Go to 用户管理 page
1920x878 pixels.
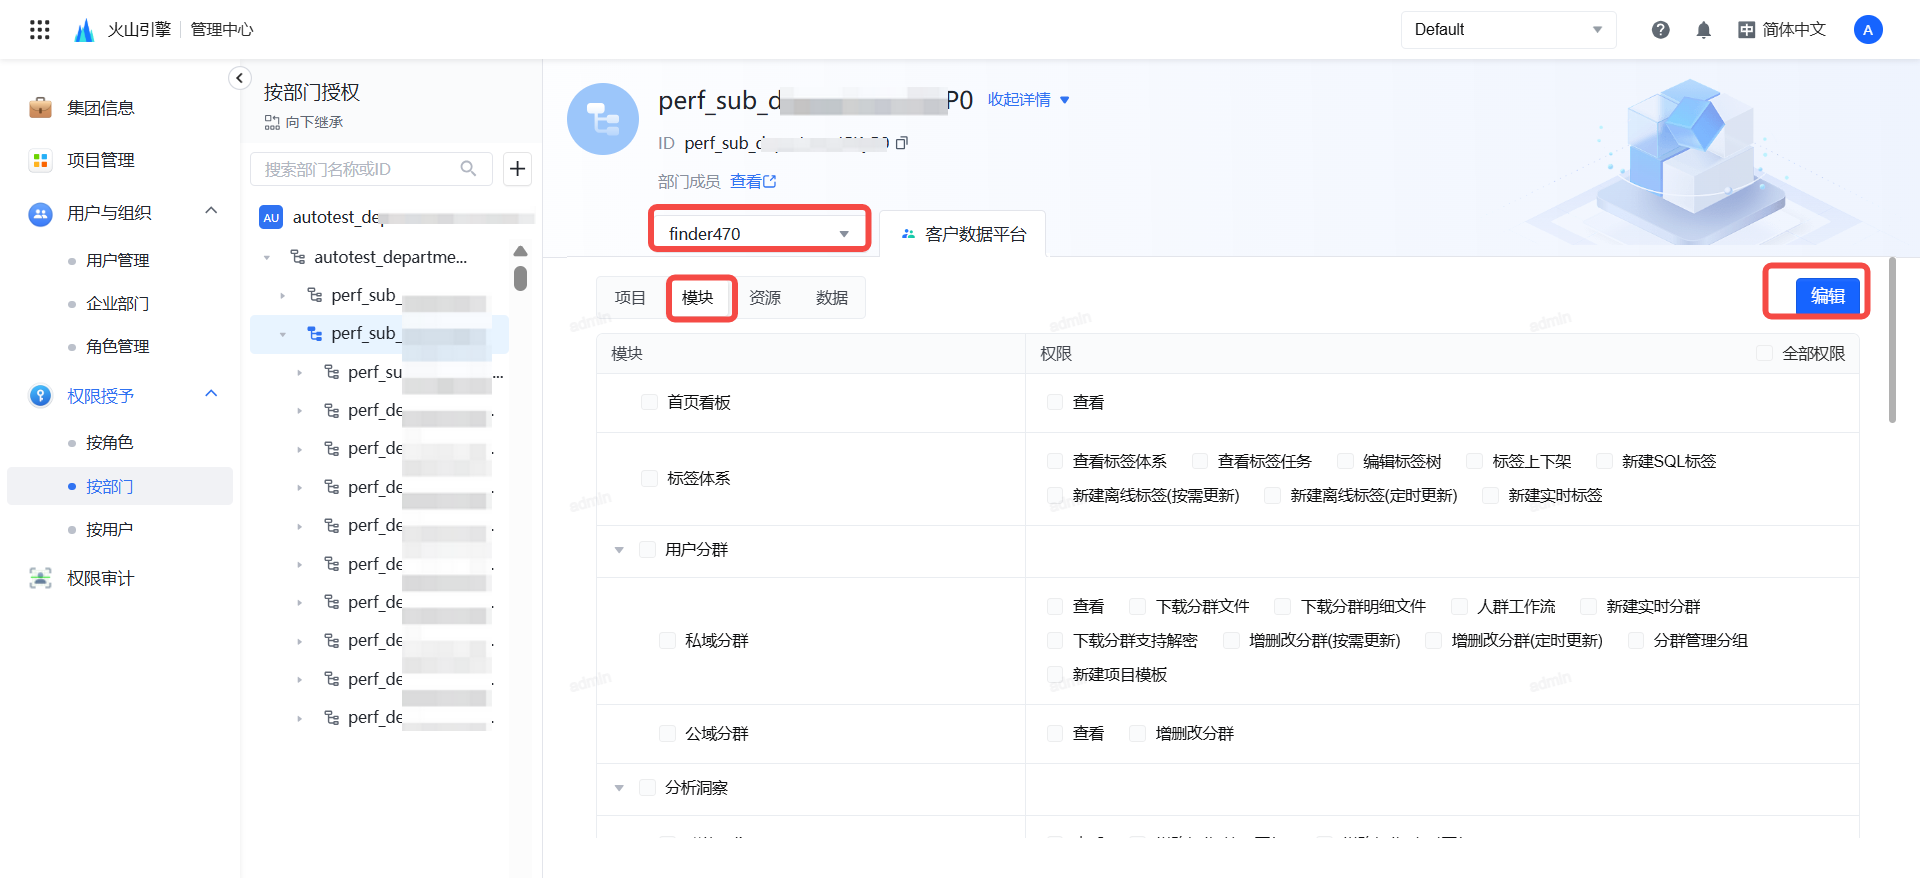point(117,260)
